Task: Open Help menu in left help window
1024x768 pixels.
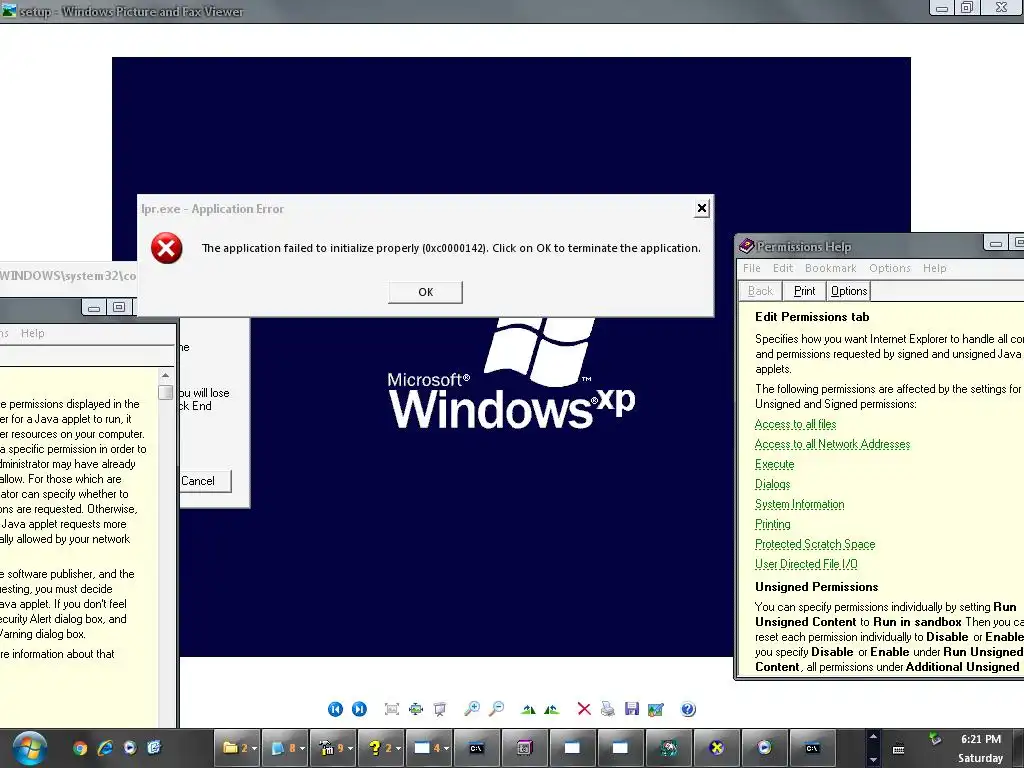Action: tap(33, 333)
